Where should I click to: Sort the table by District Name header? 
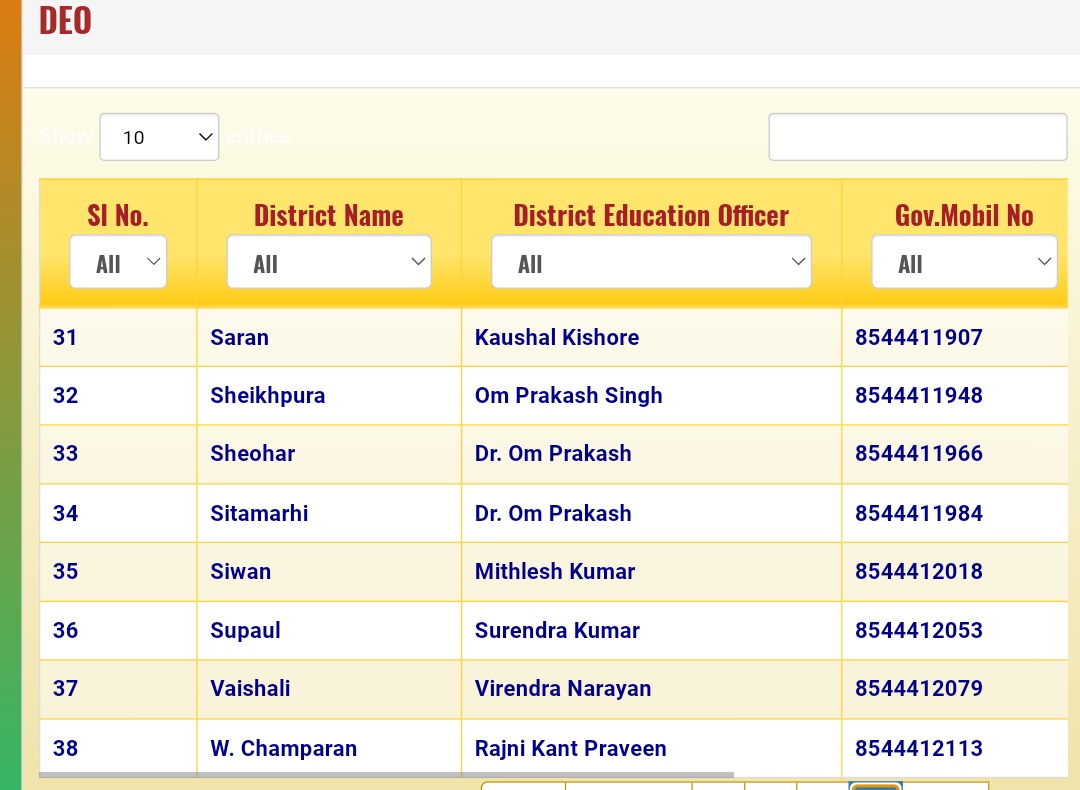click(x=329, y=214)
